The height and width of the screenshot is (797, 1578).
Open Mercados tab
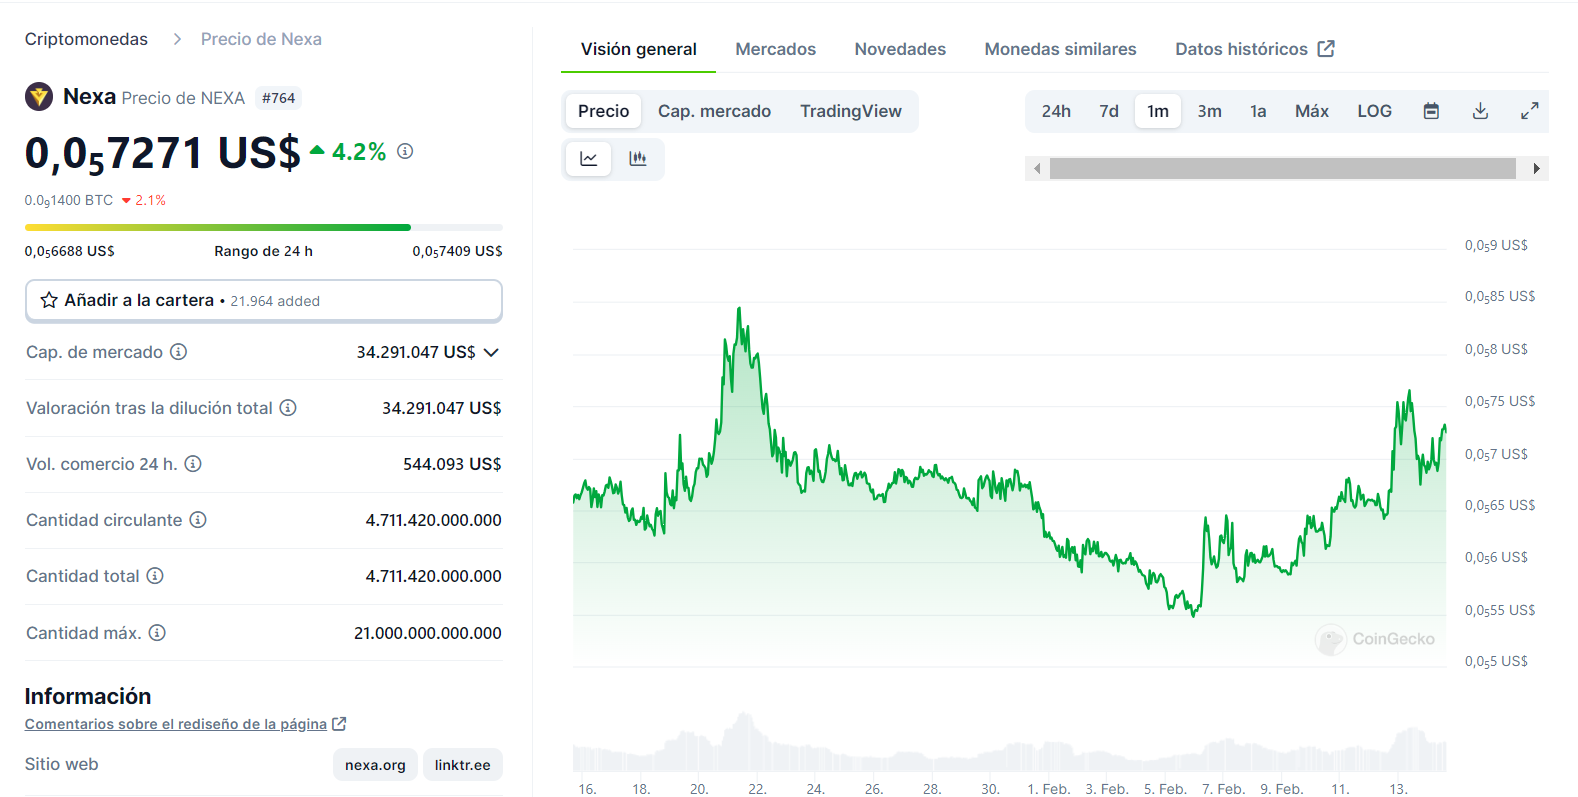[776, 49]
